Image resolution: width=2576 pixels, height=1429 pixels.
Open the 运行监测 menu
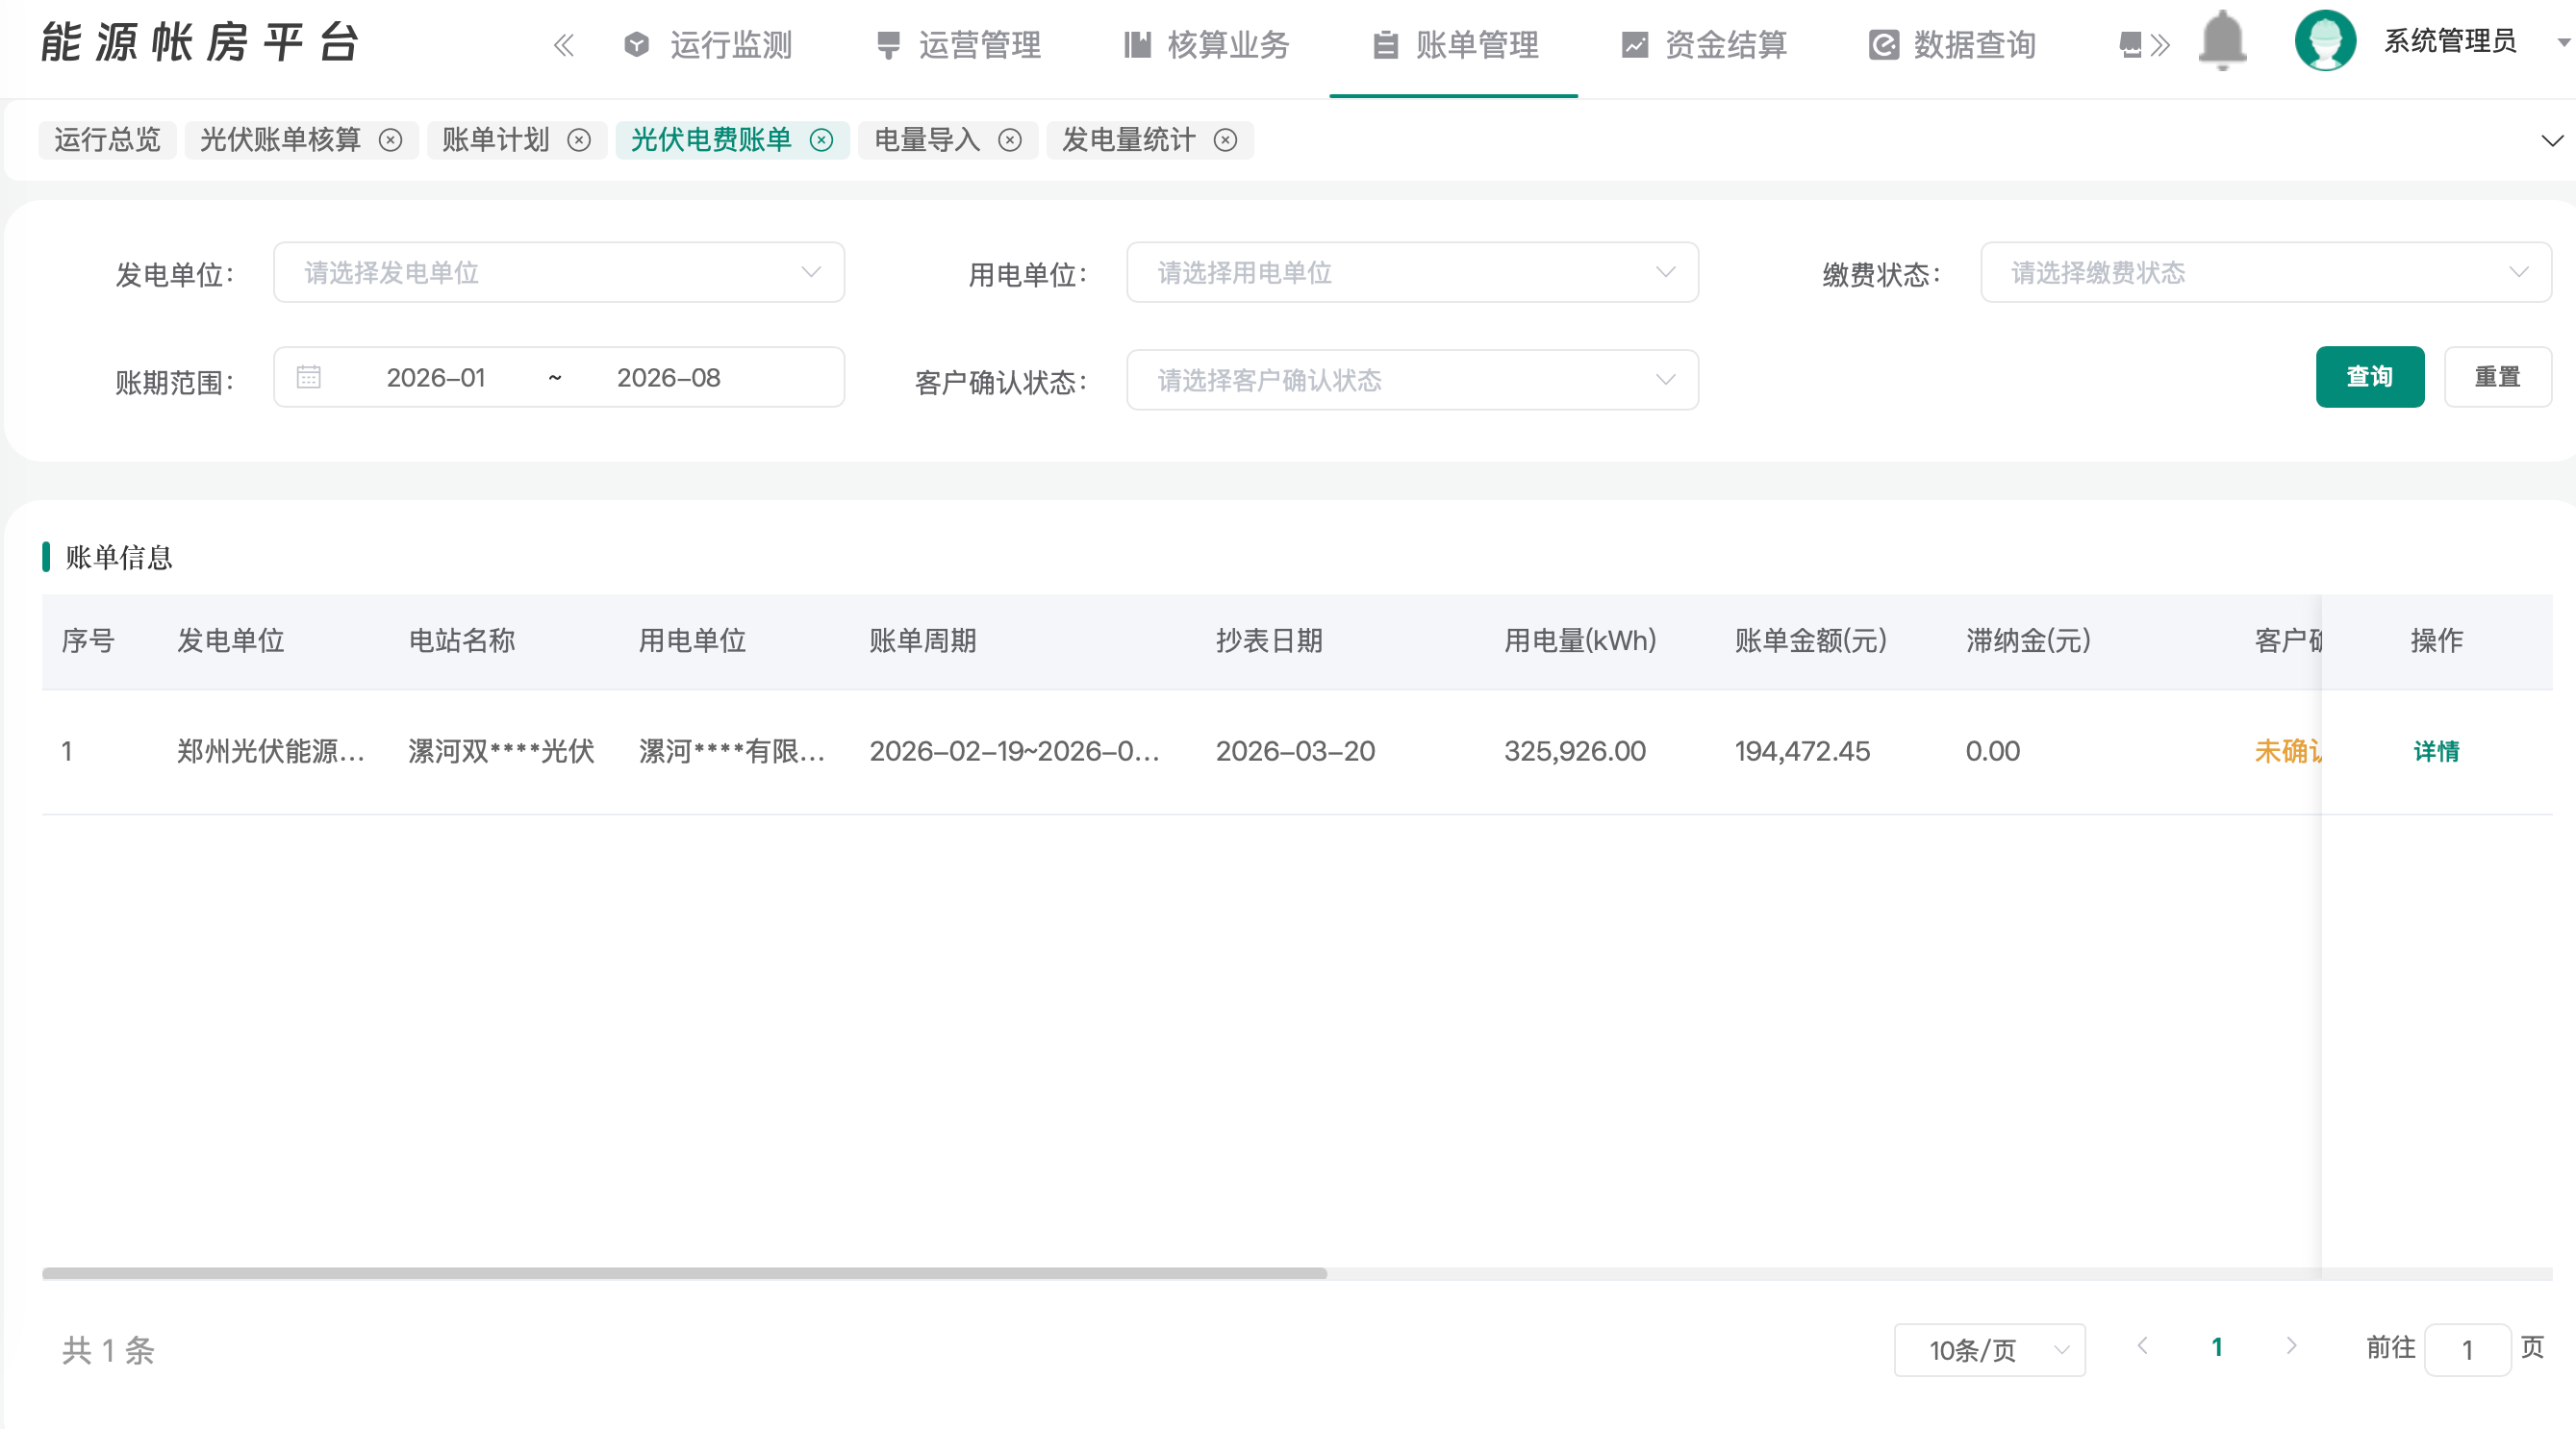click(708, 45)
